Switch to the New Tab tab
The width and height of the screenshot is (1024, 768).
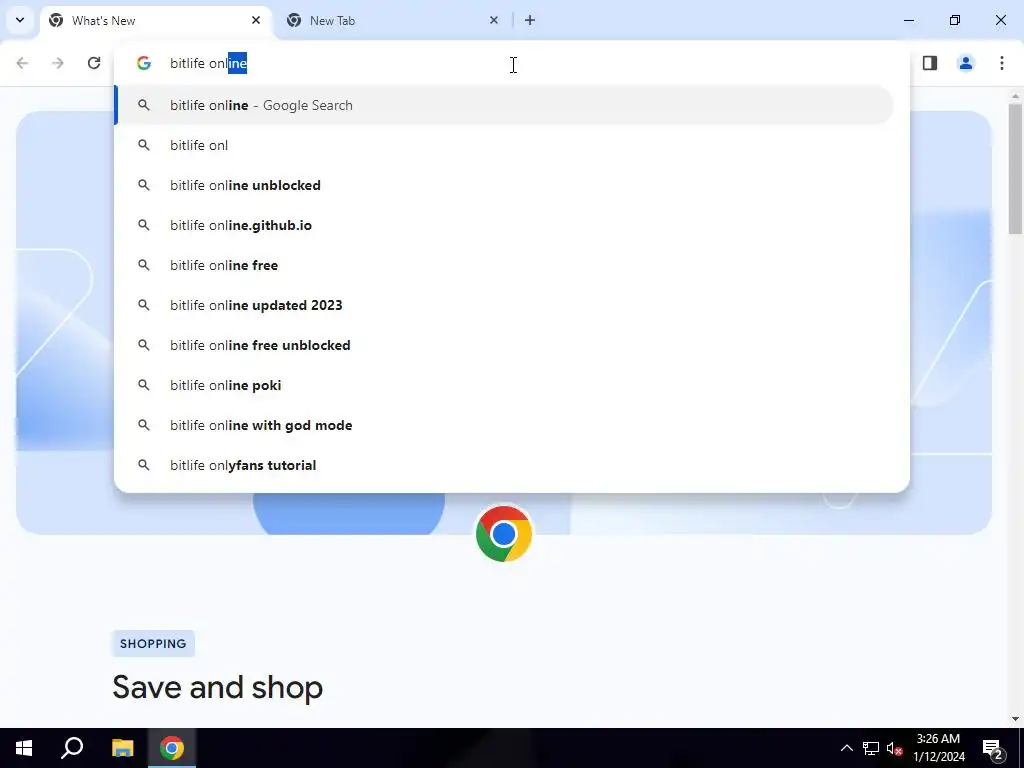pos(393,21)
